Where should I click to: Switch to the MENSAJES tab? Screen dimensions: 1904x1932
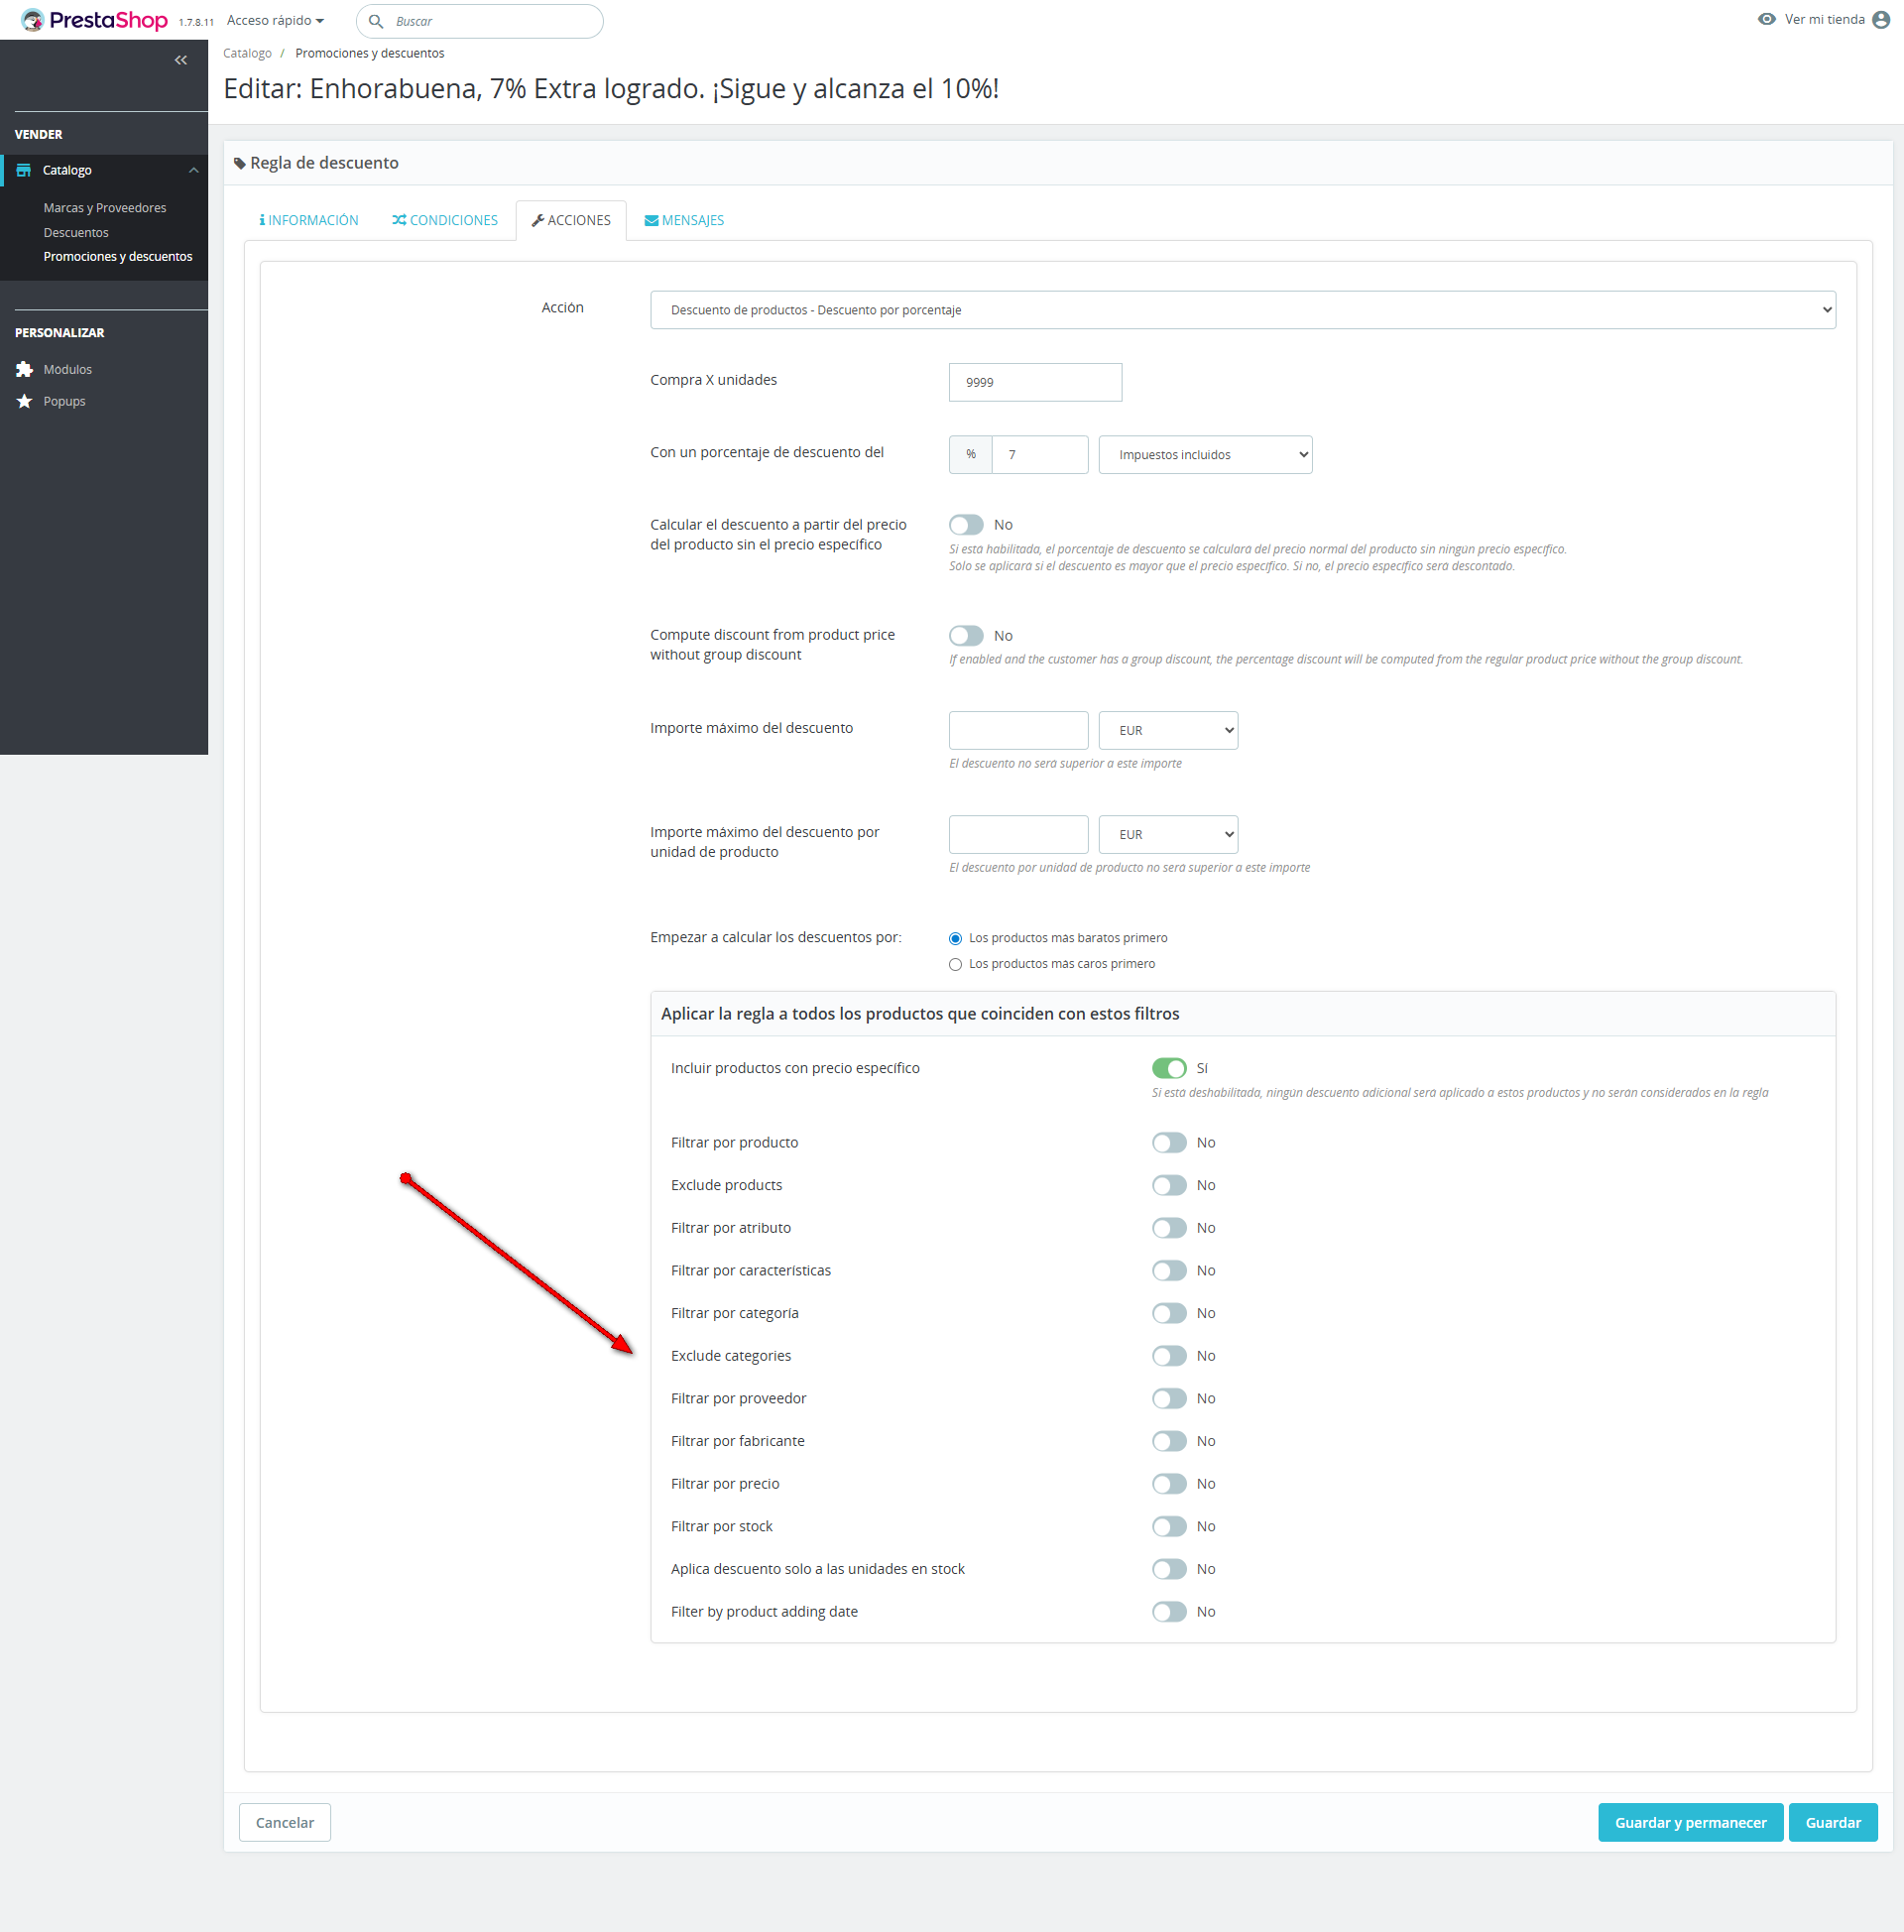click(x=684, y=220)
